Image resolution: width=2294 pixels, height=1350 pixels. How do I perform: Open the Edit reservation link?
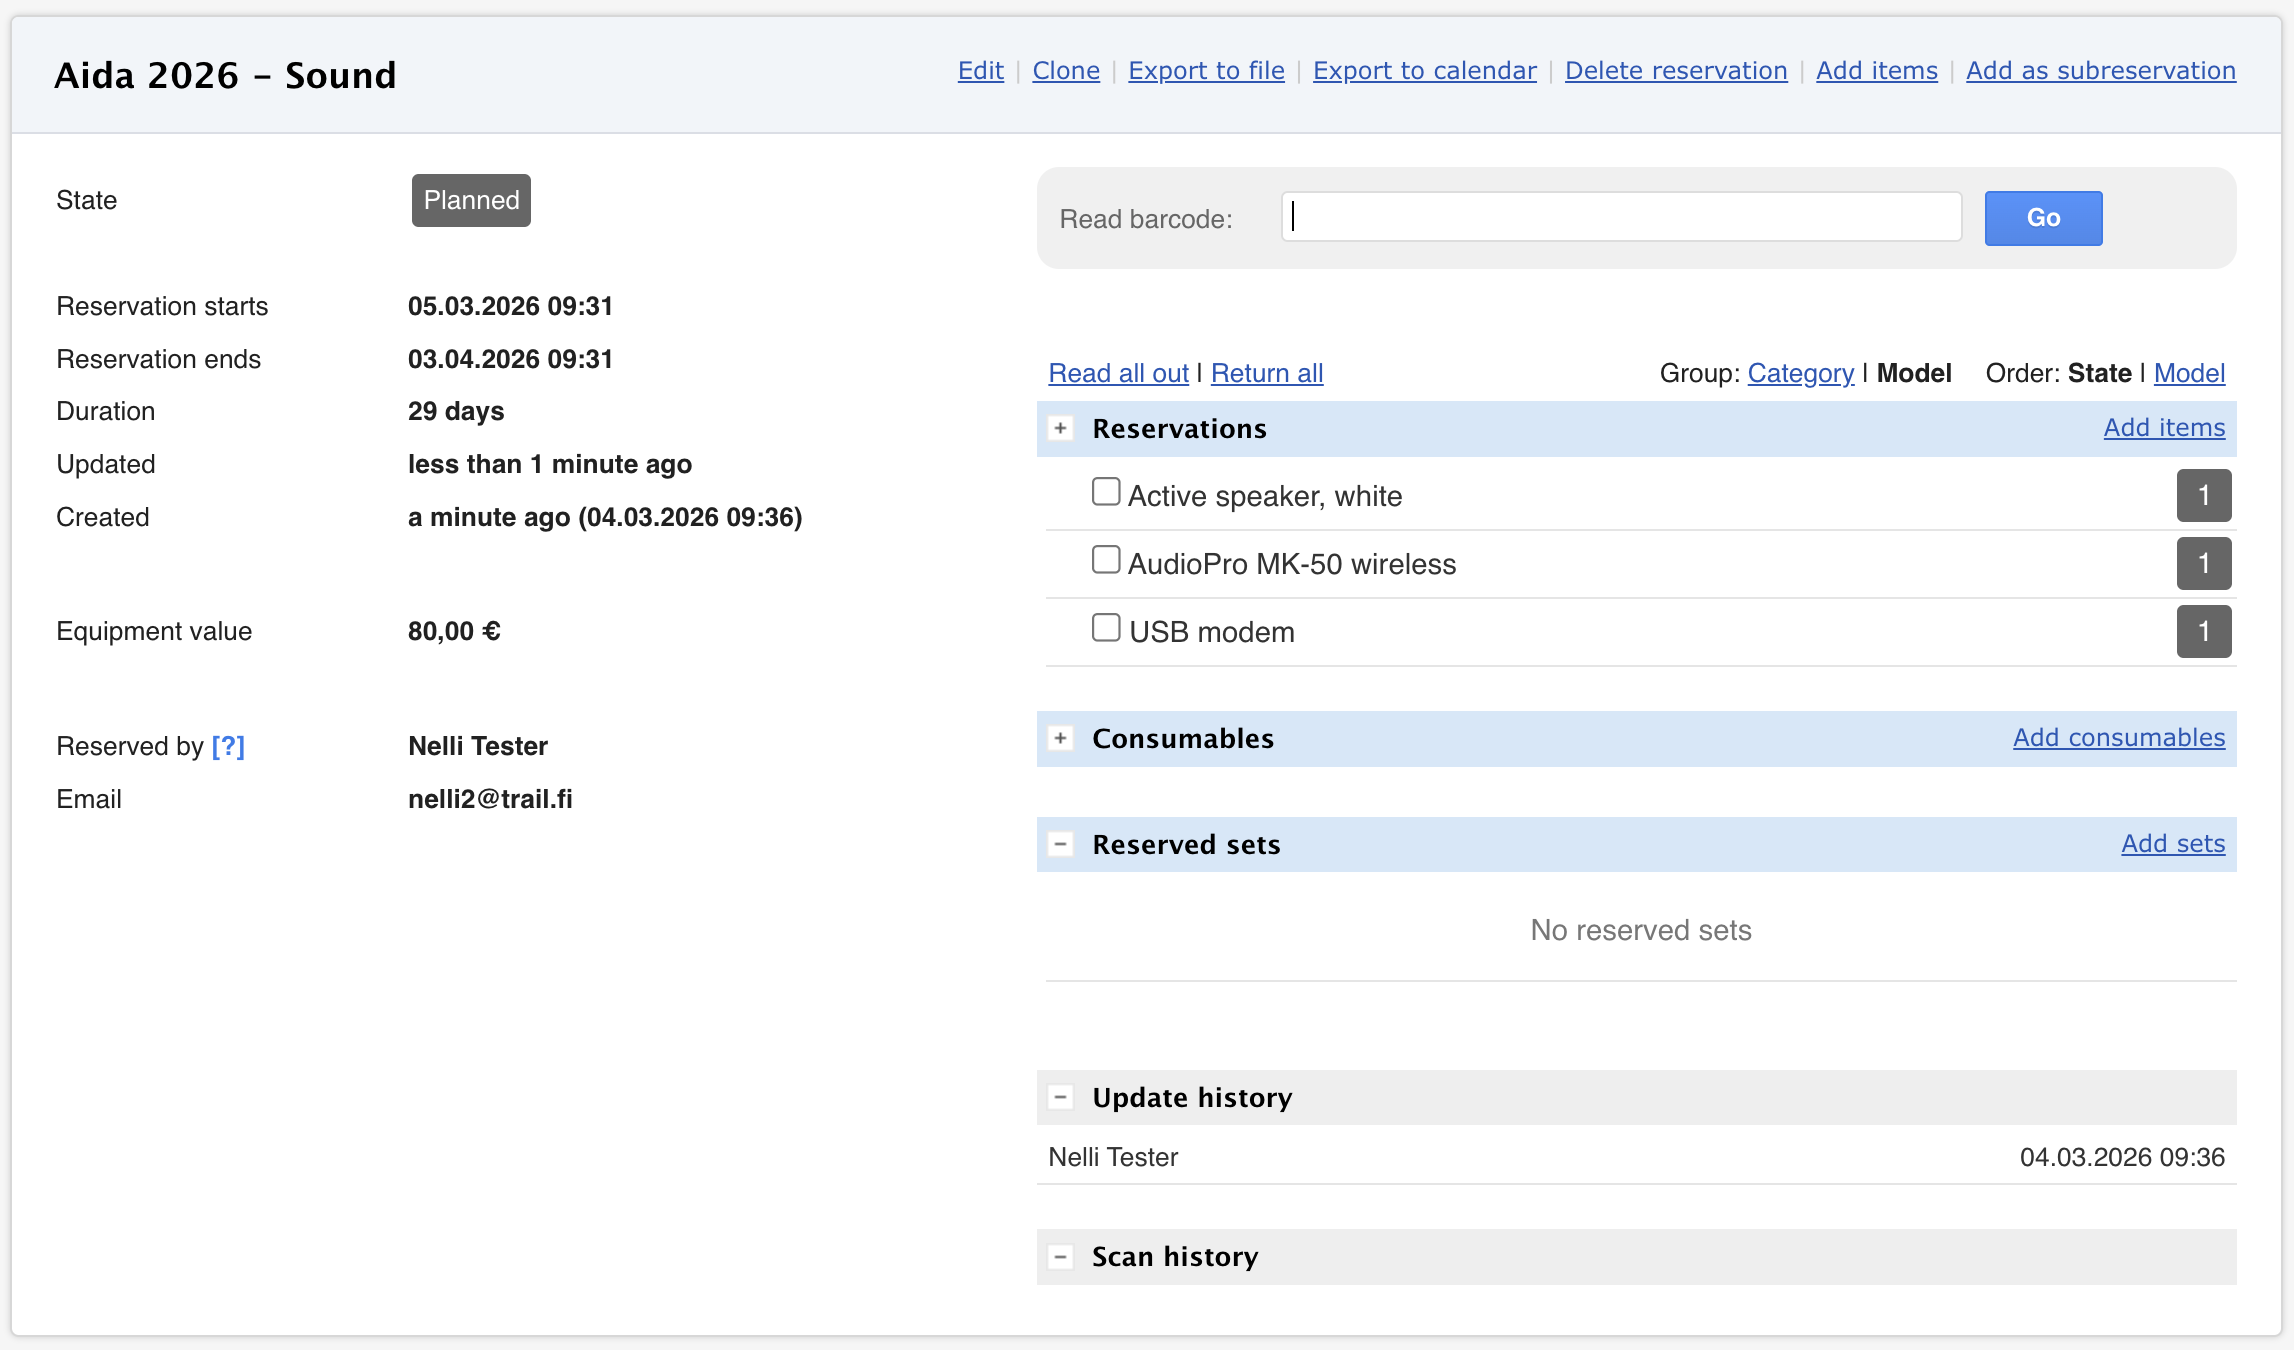pyautogui.click(x=980, y=71)
